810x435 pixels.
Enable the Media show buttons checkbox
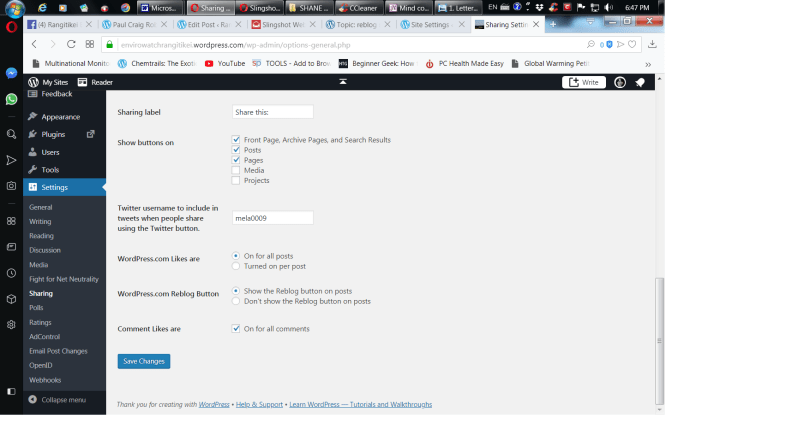tap(236, 170)
